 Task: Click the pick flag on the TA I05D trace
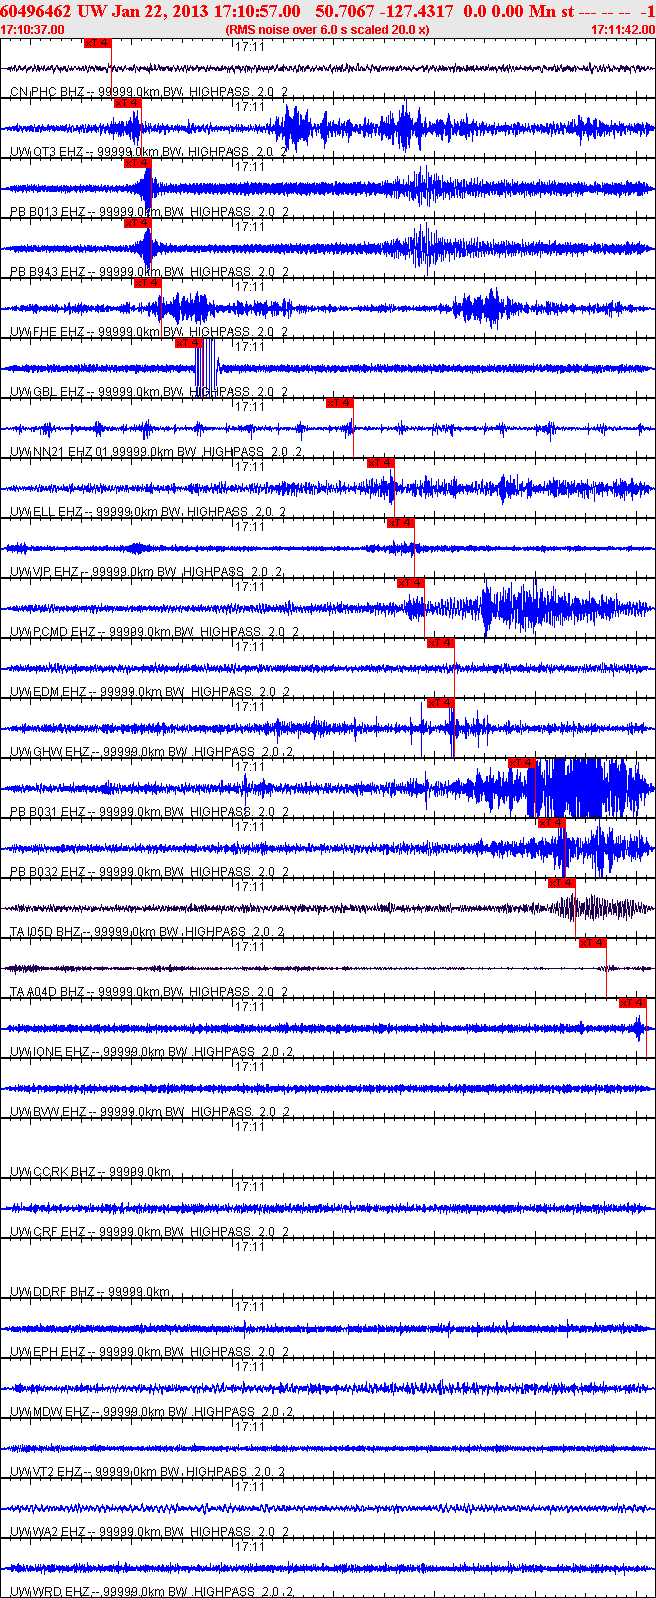coord(561,883)
